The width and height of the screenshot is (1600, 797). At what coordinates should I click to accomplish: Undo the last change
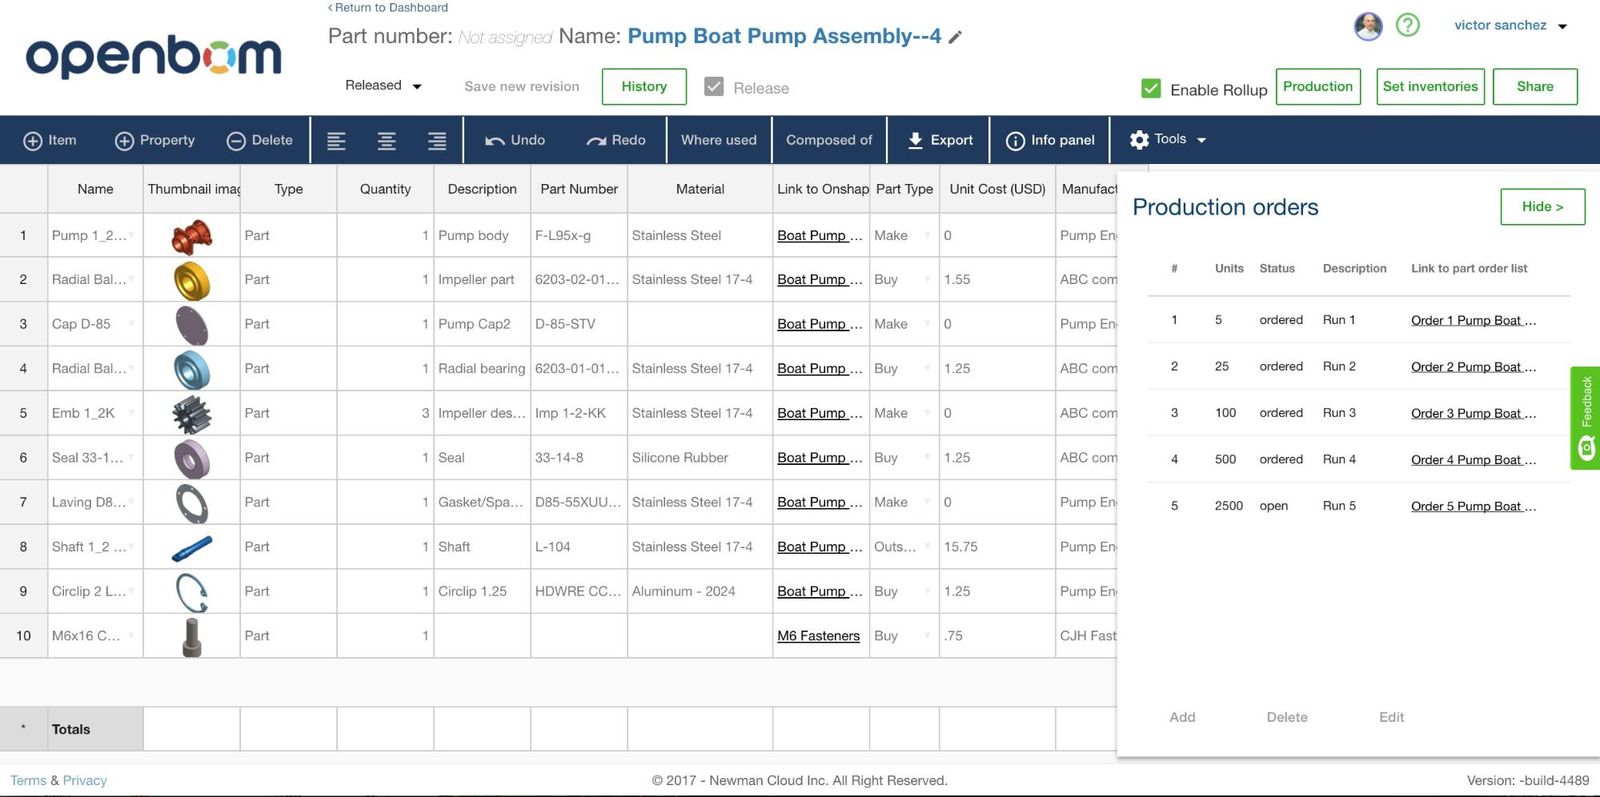[515, 140]
